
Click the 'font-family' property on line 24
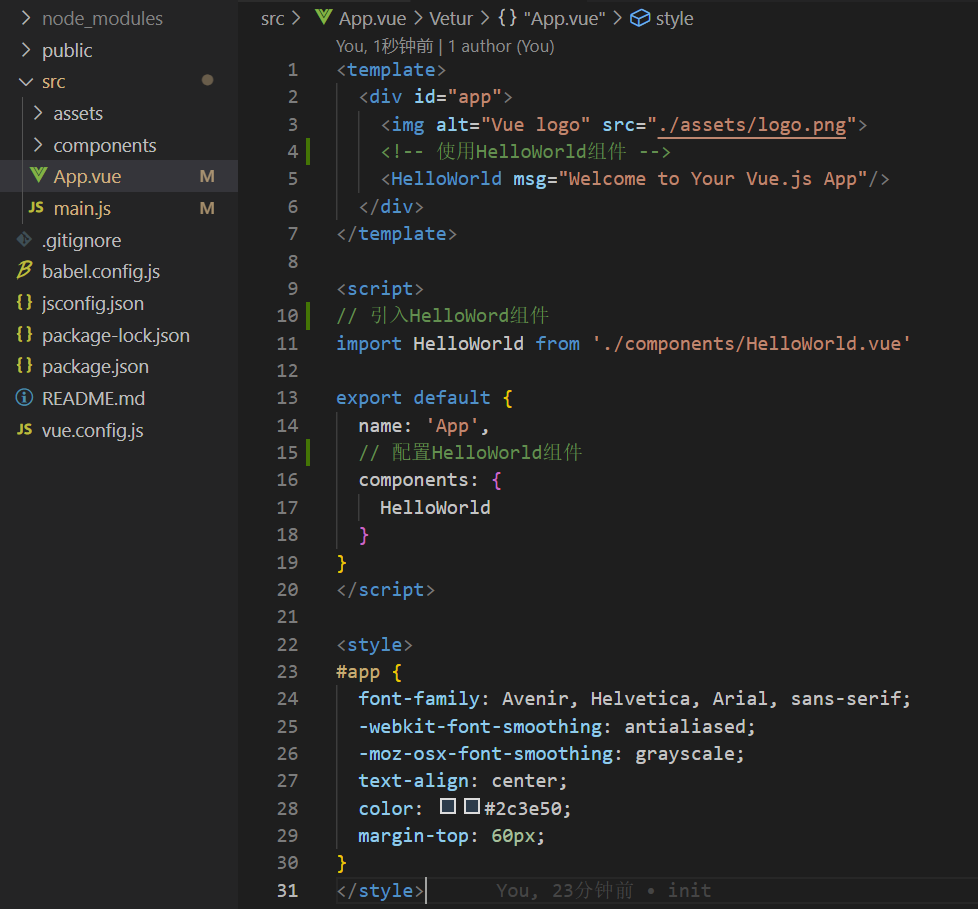pos(419,699)
